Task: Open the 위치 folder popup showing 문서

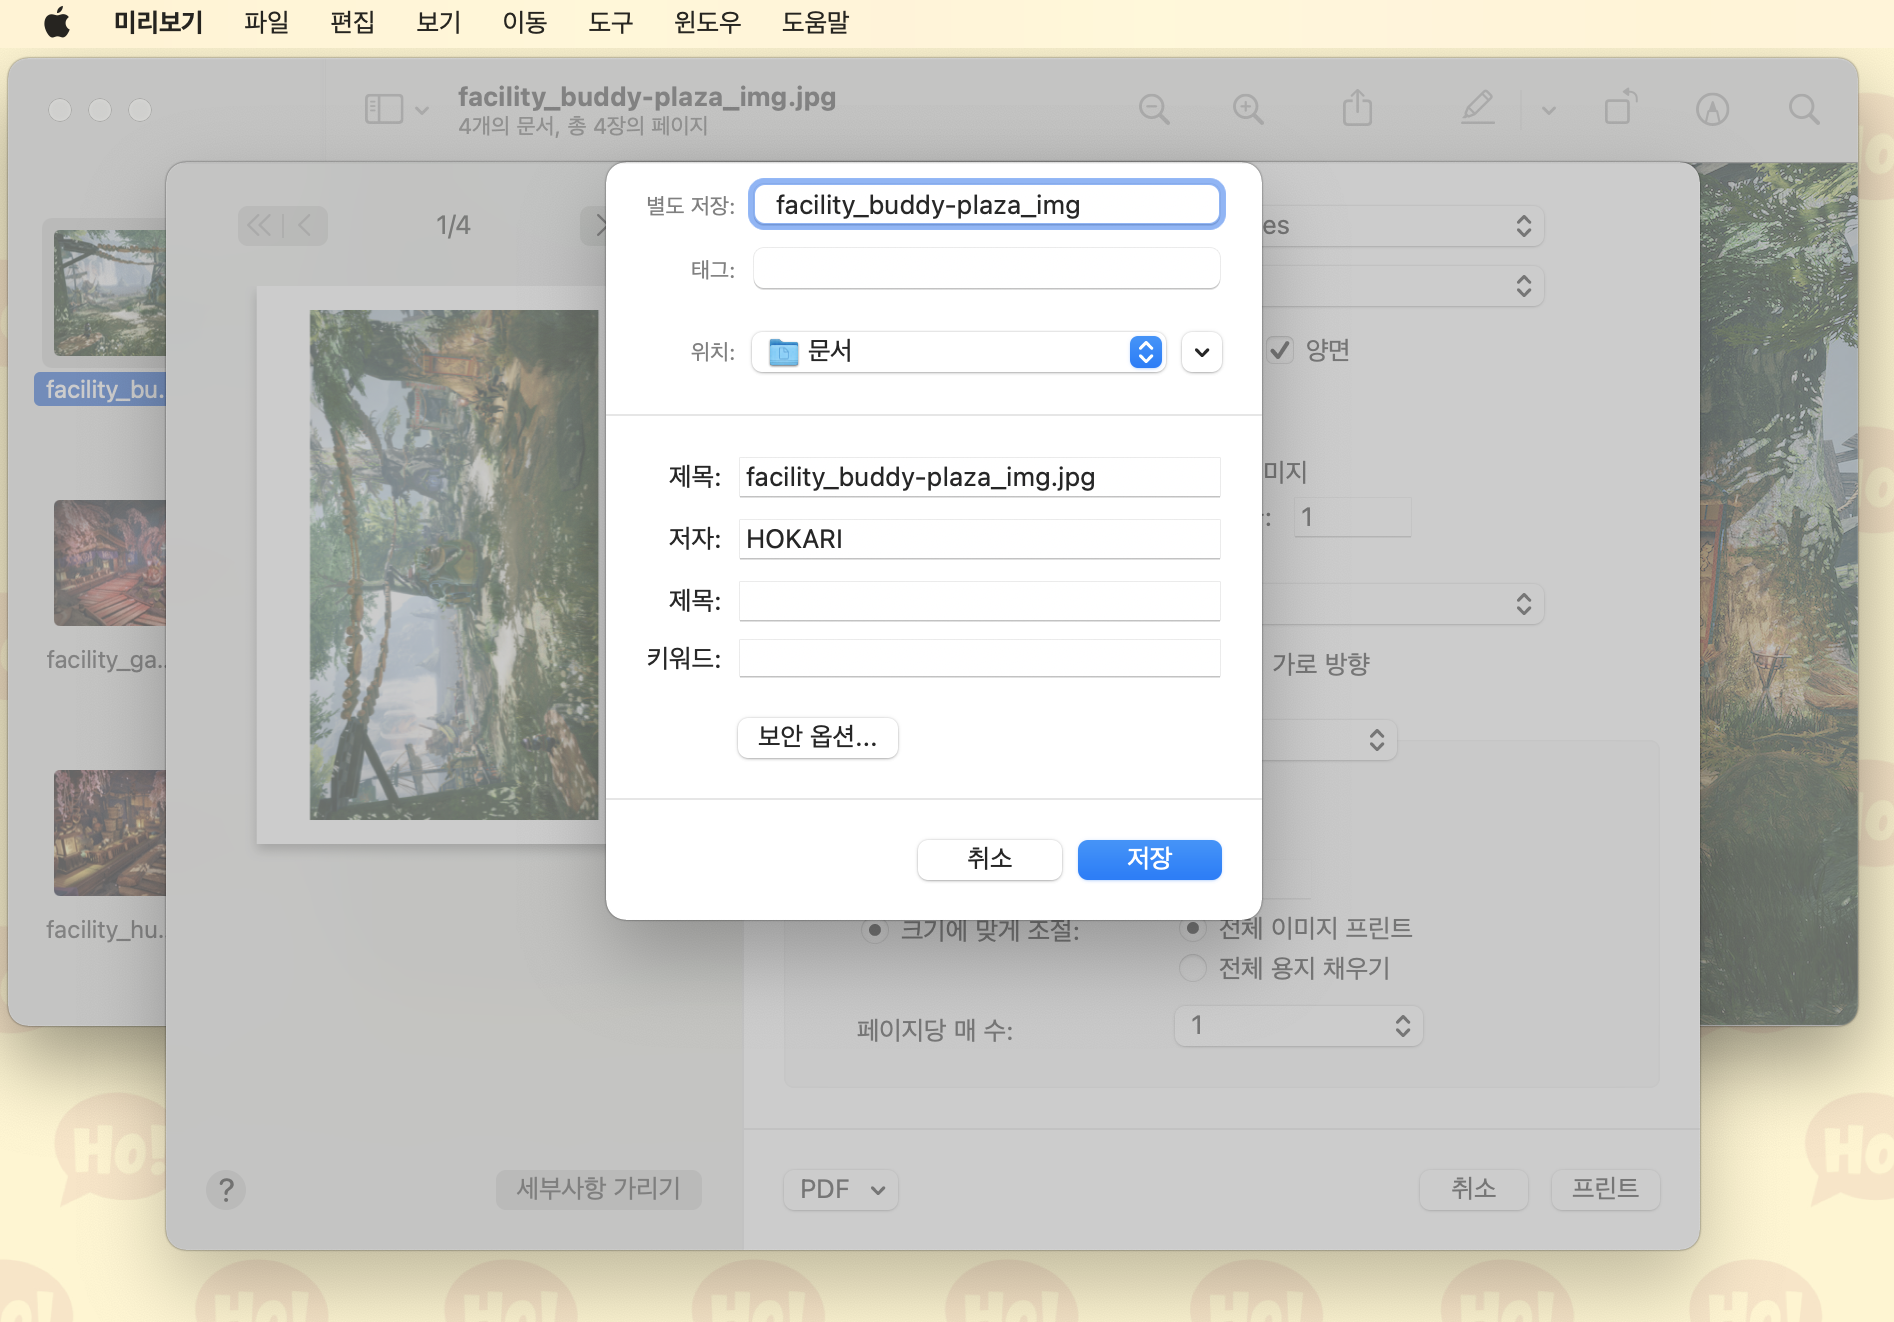Action: pyautogui.click(x=958, y=352)
